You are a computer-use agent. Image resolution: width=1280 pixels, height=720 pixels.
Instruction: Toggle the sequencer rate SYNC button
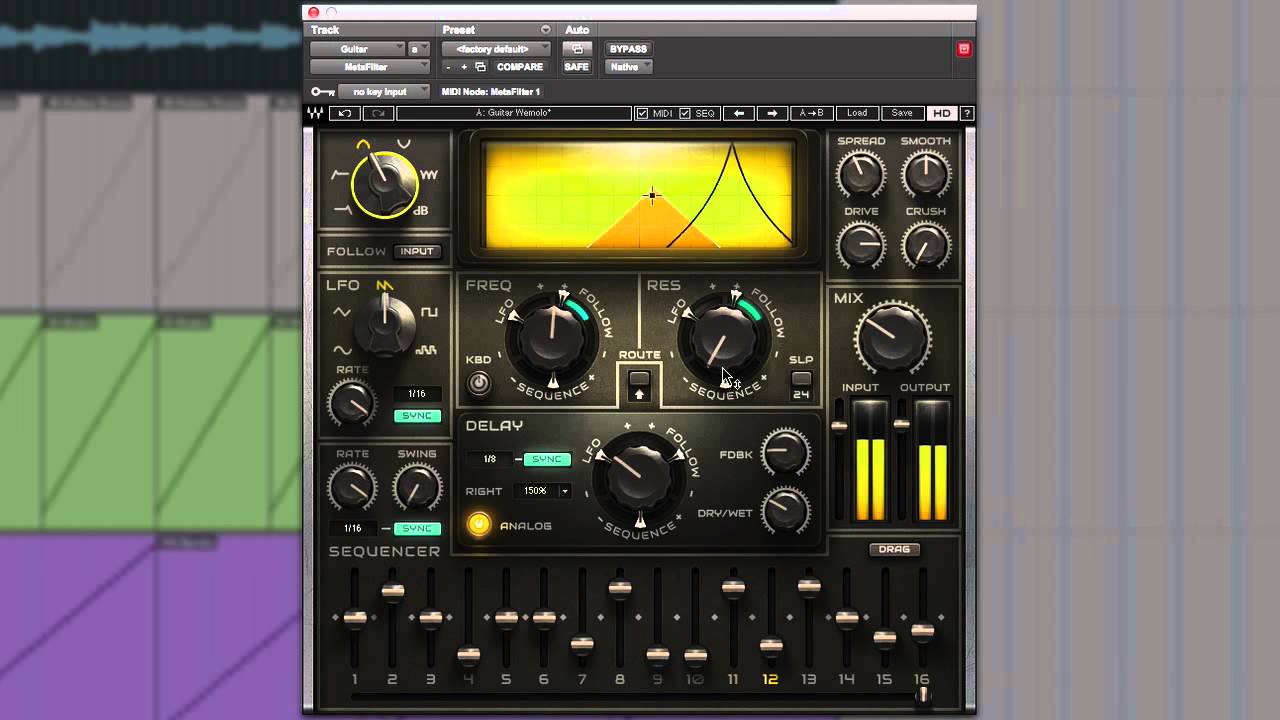click(417, 528)
